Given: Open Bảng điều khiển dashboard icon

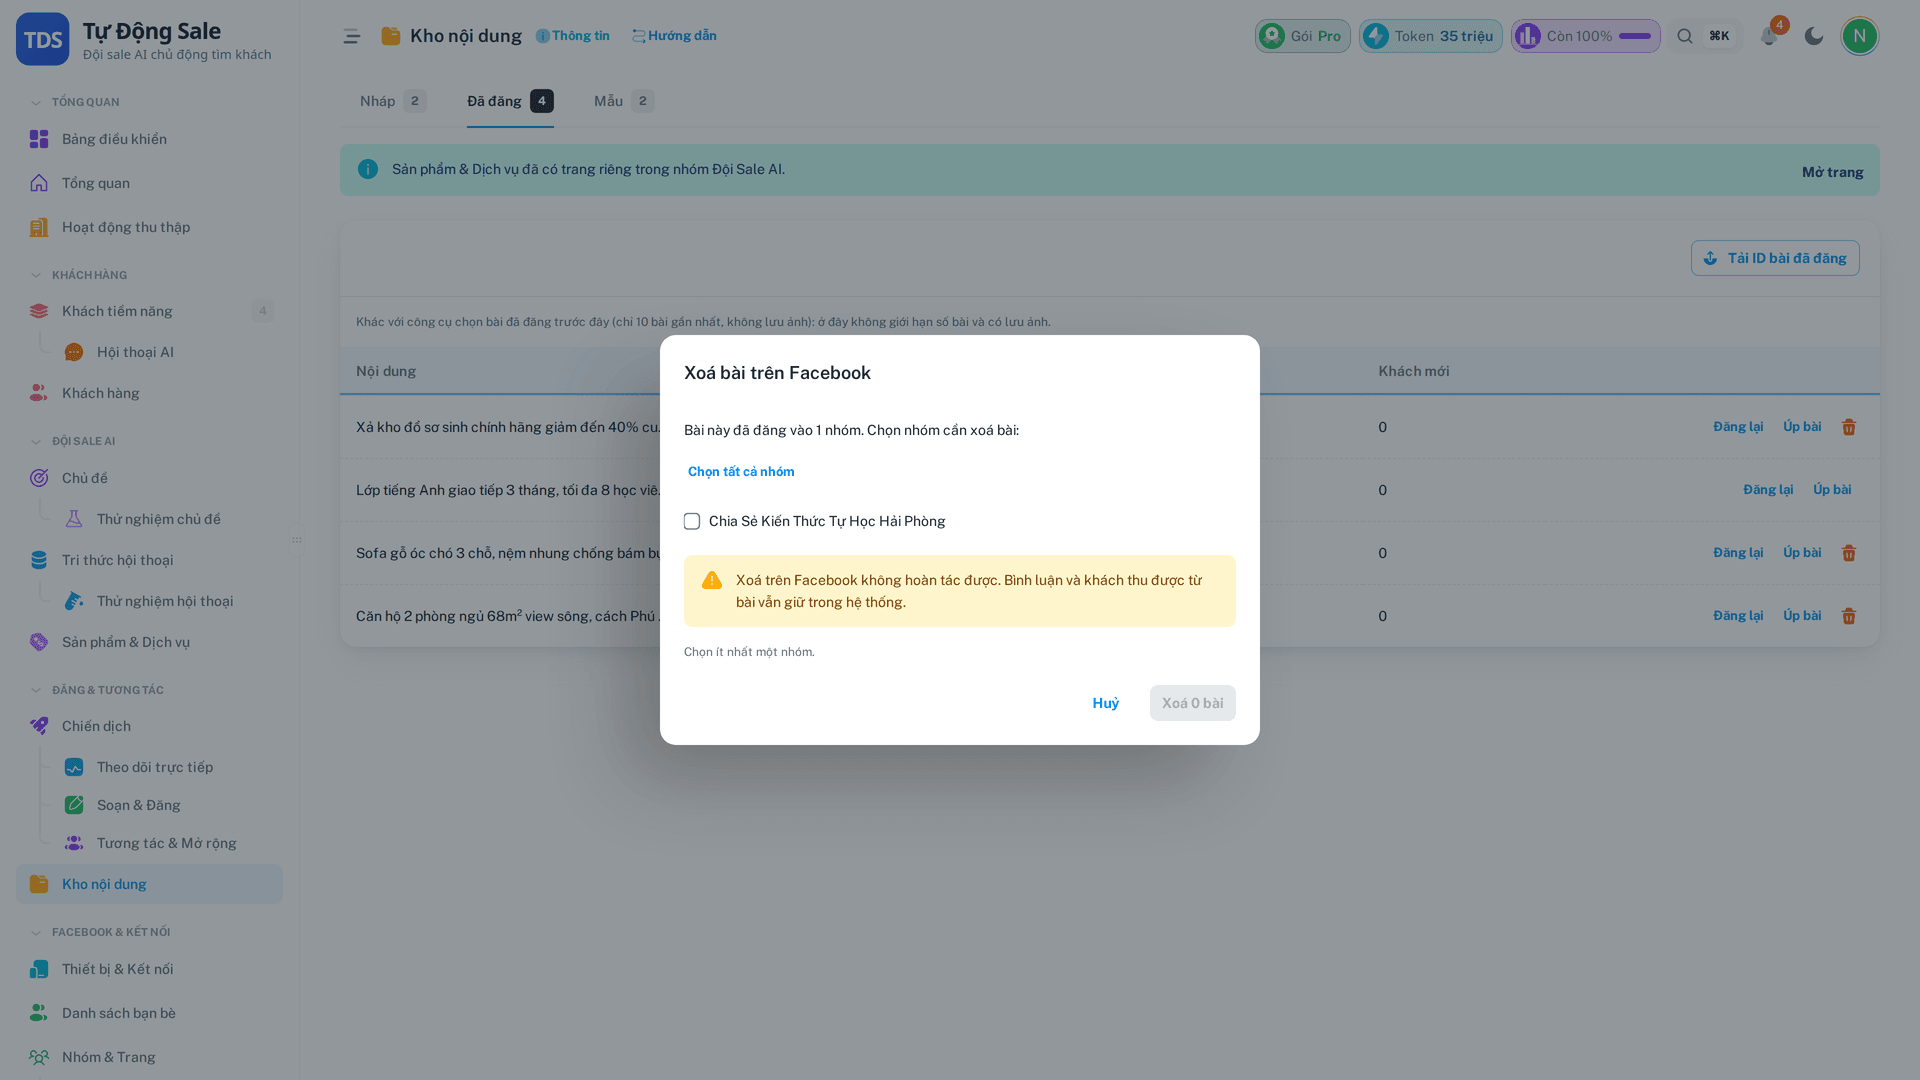Looking at the screenshot, I should (x=39, y=139).
